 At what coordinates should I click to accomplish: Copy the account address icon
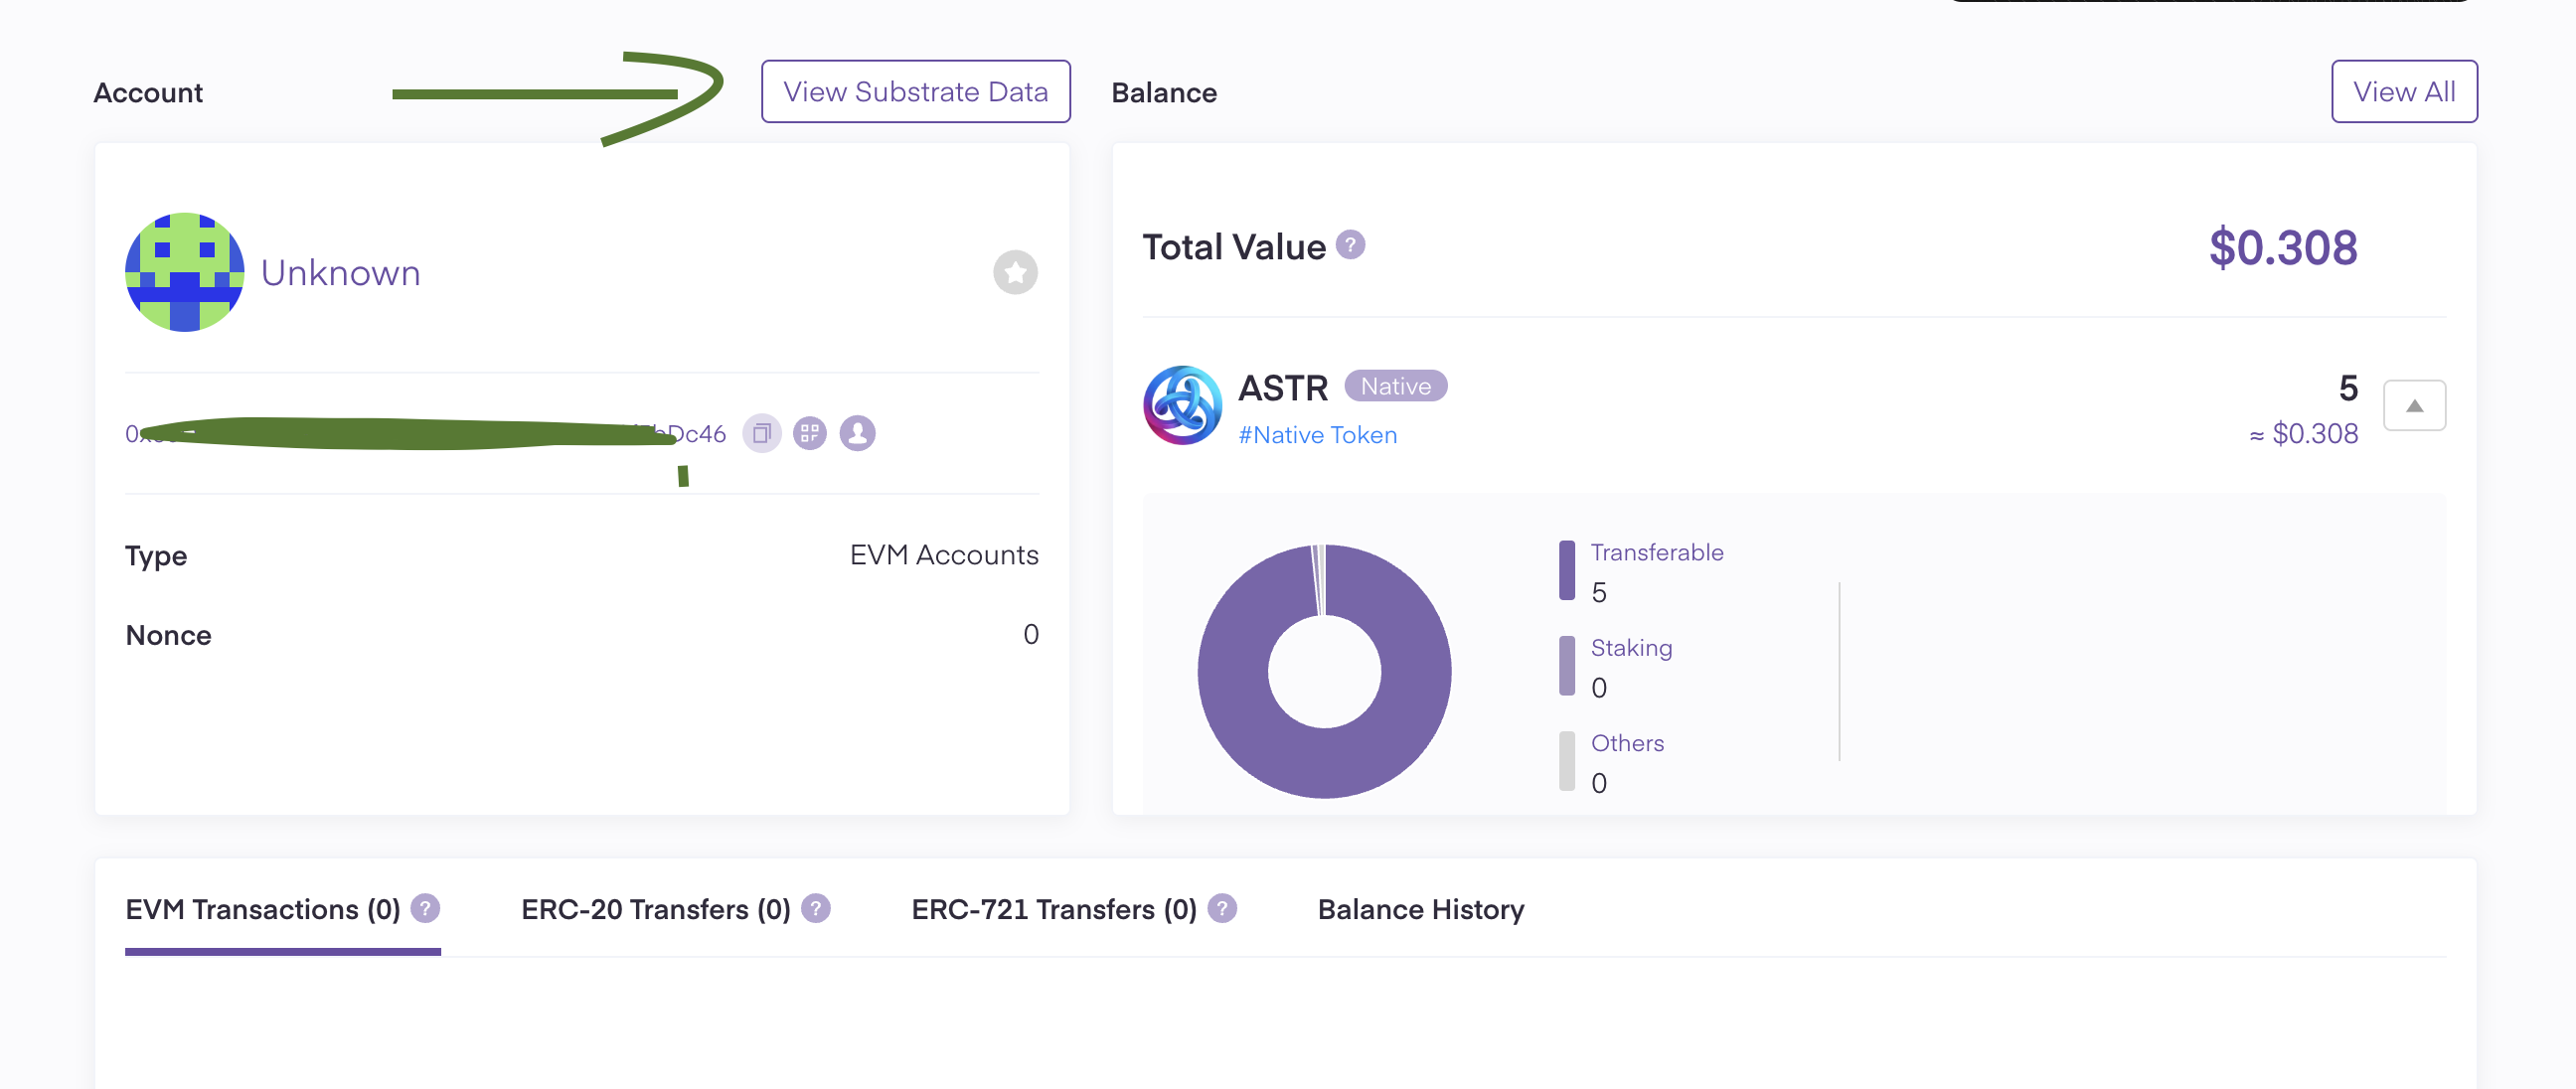[761, 433]
